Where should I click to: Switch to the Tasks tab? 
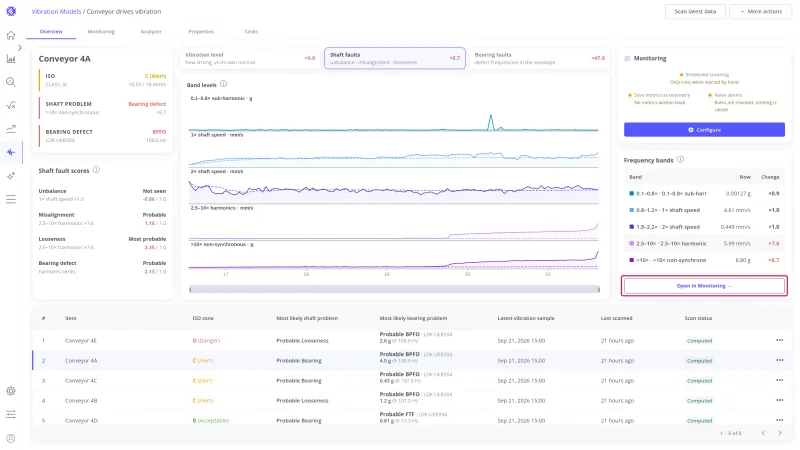click(x=251, y=32)
